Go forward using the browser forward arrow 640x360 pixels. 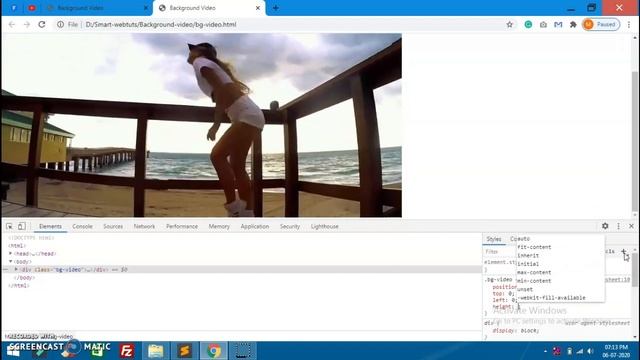click(x=27, y=24)
